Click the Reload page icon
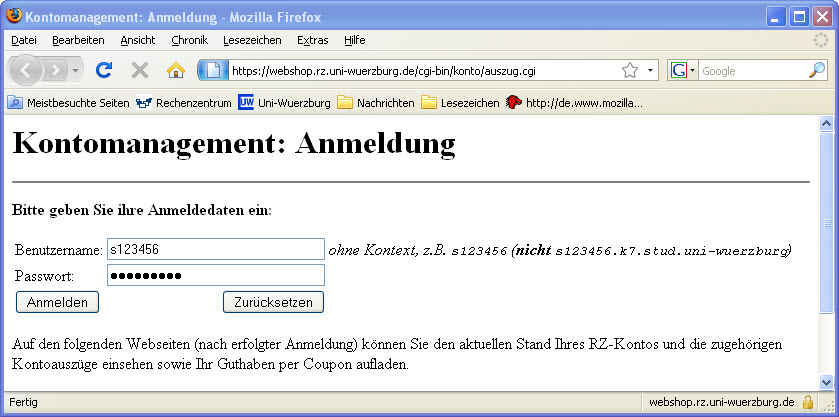The width and height of the screenshot is (839, 417). 103,71
